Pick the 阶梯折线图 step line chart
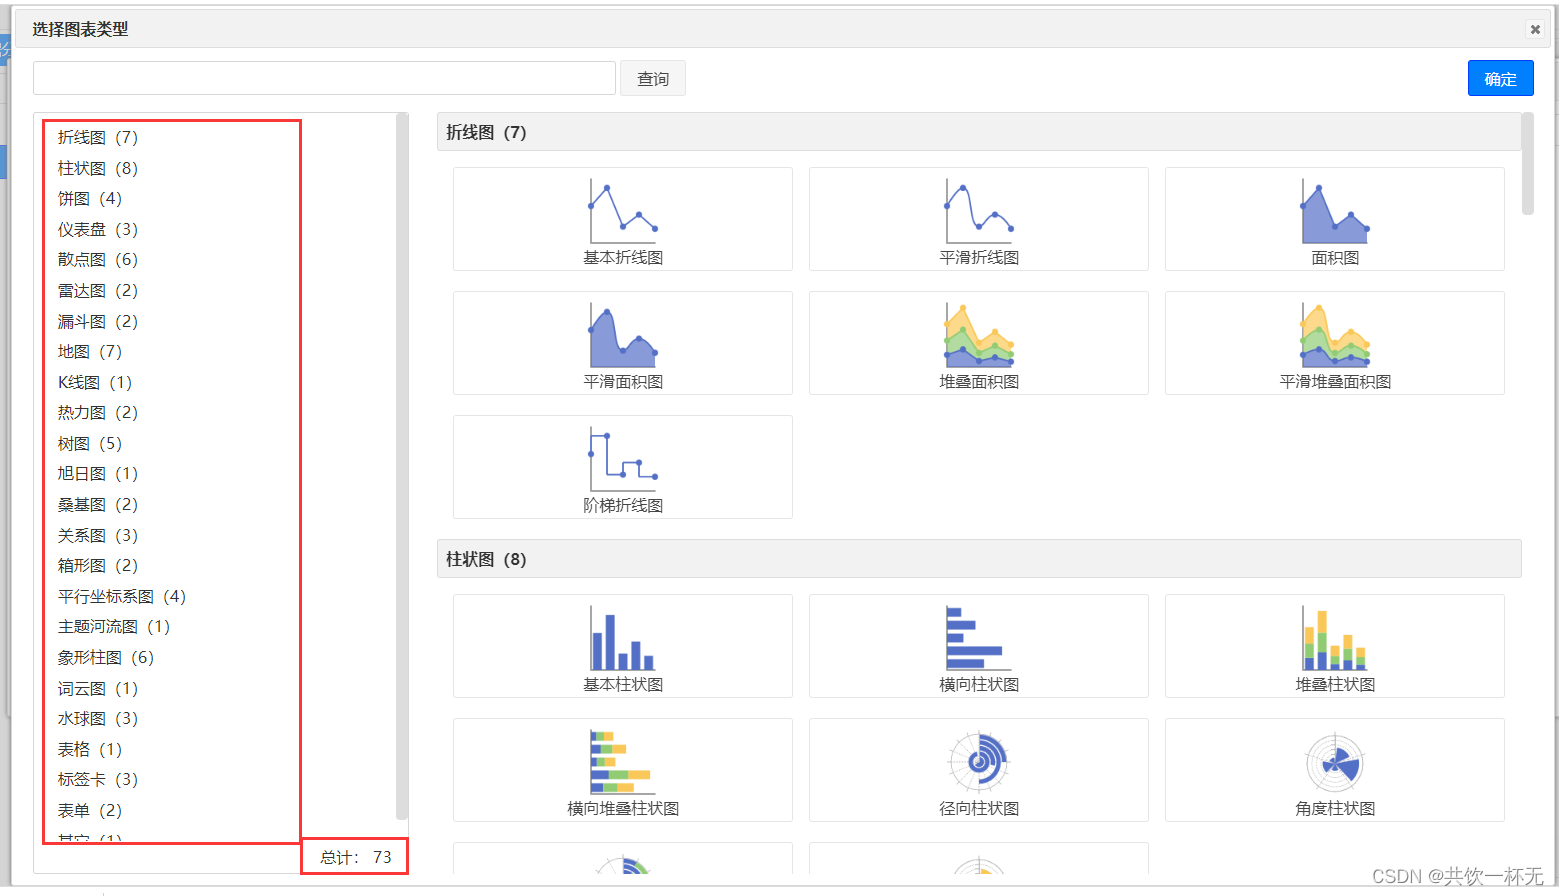This screenshot has height=896, width=1559. point(622,467)
